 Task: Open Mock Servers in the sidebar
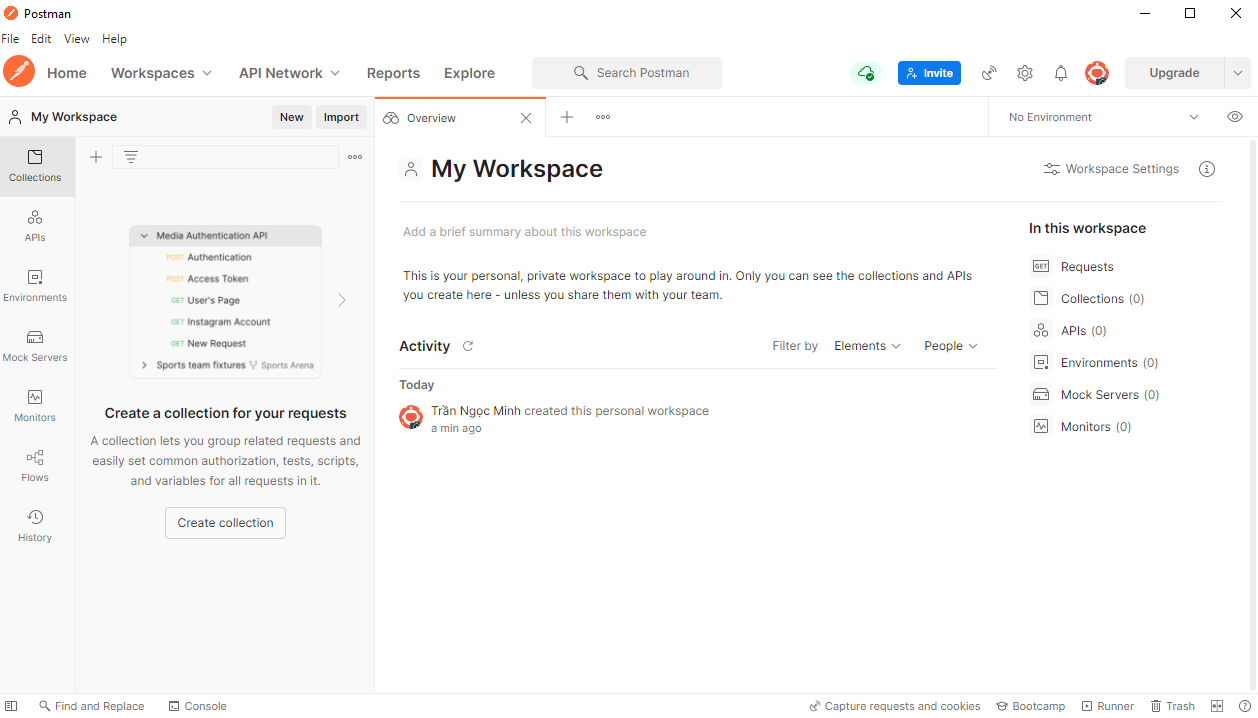(35, 347)
